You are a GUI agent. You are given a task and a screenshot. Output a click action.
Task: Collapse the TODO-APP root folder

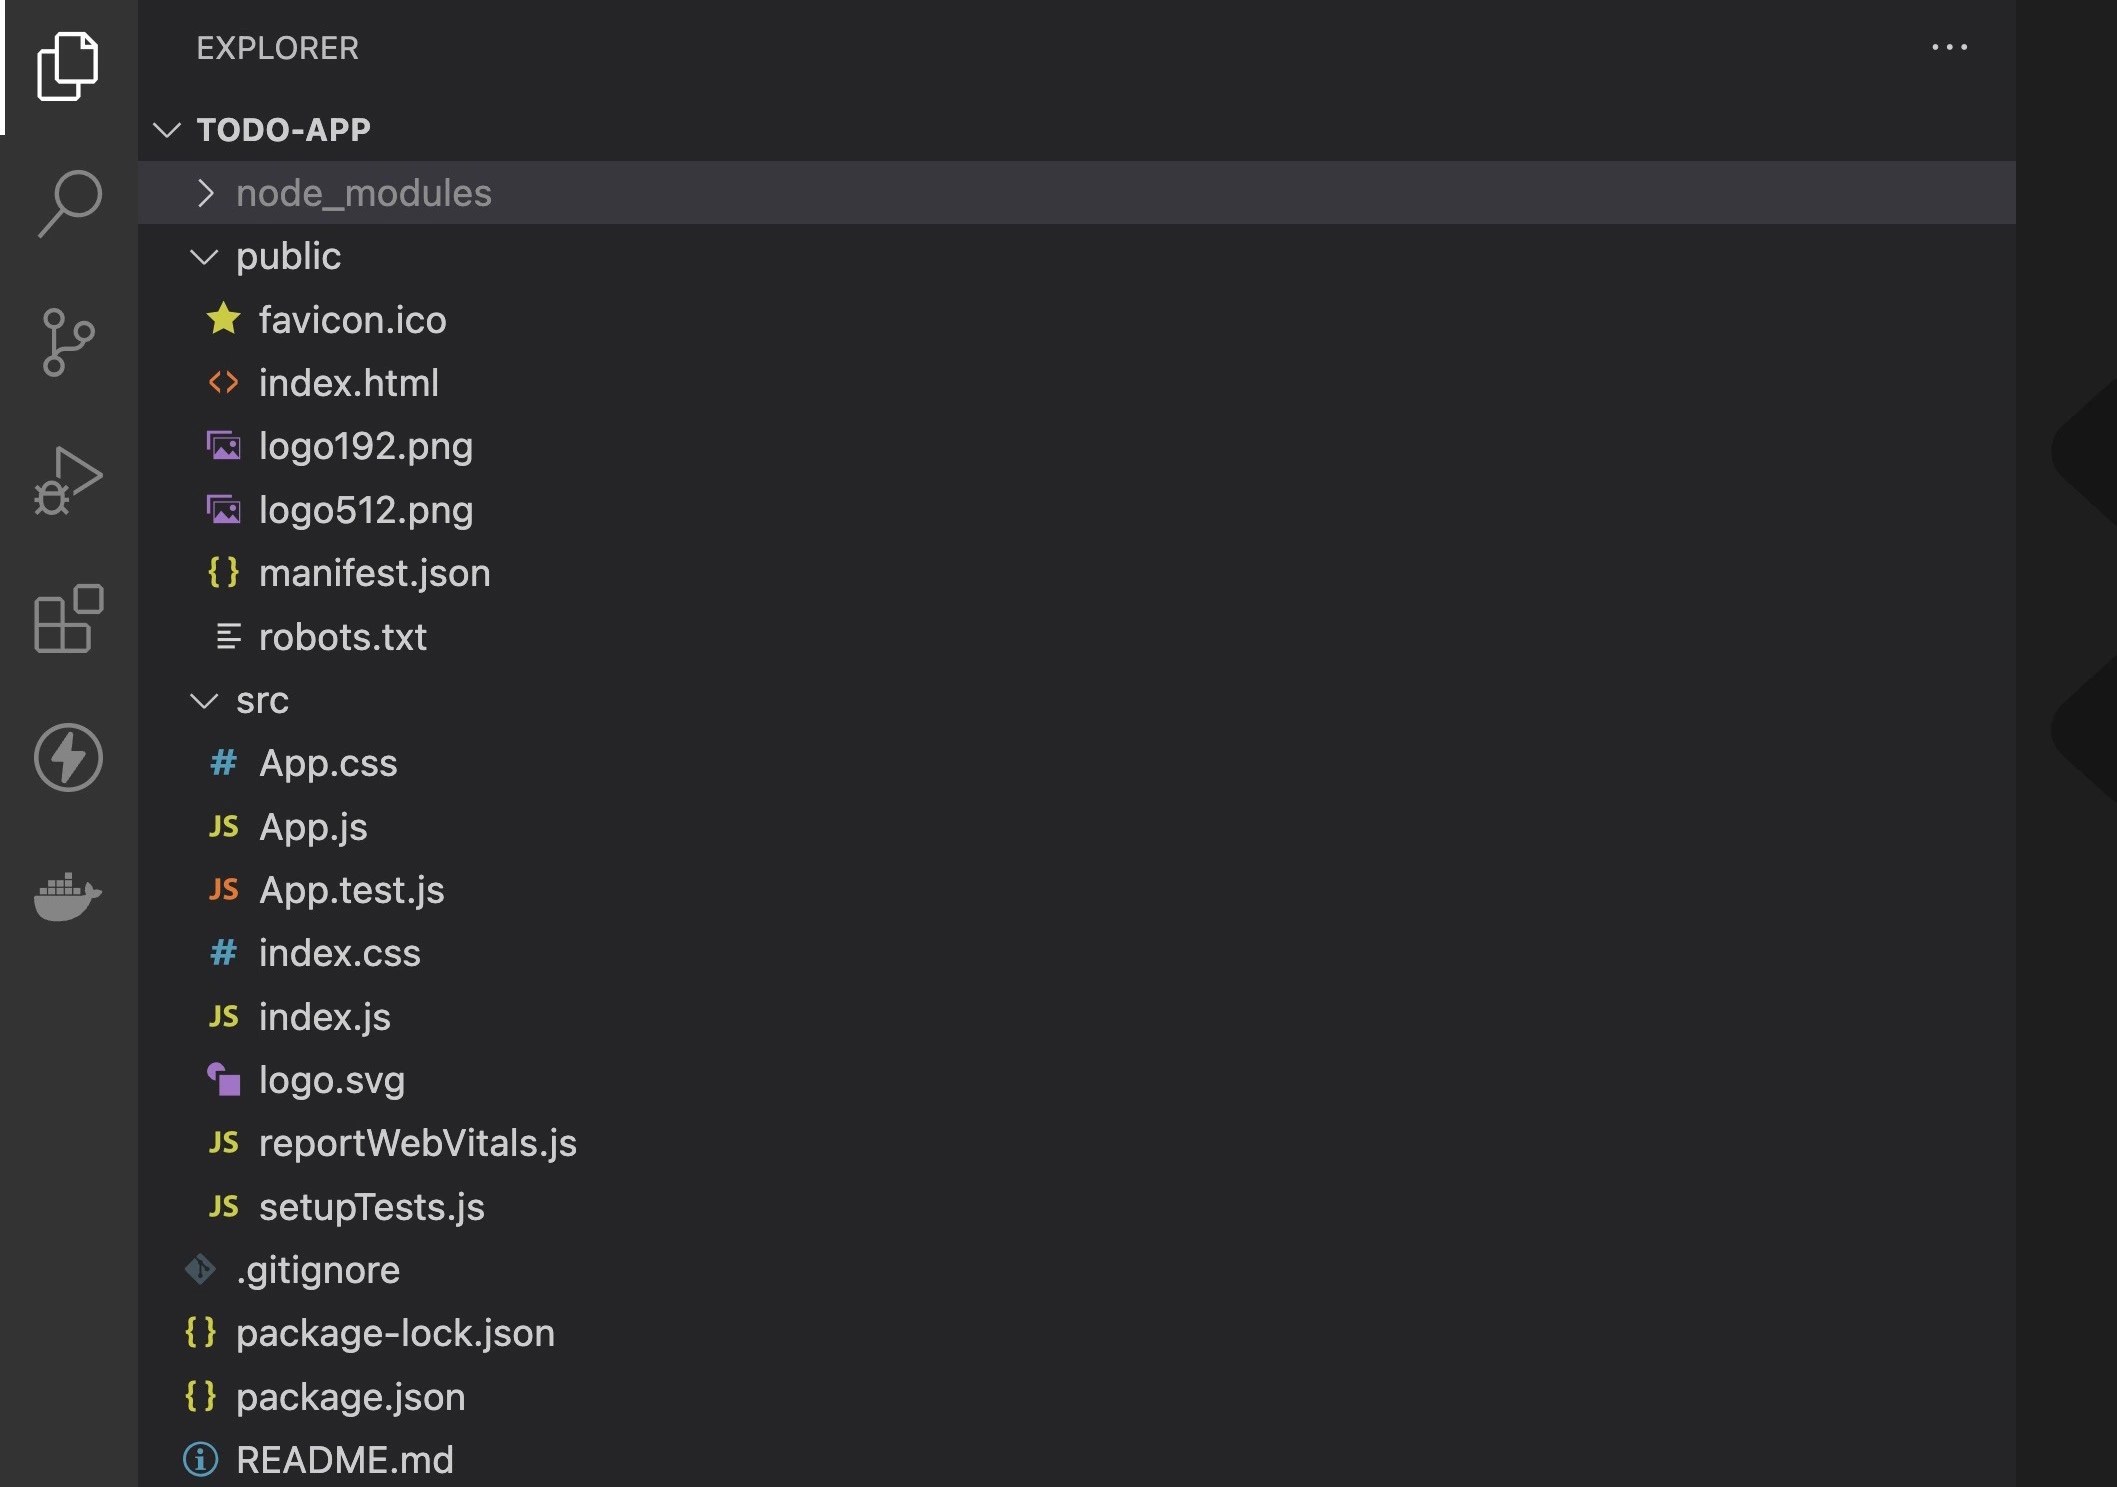[x=165, y=130]
